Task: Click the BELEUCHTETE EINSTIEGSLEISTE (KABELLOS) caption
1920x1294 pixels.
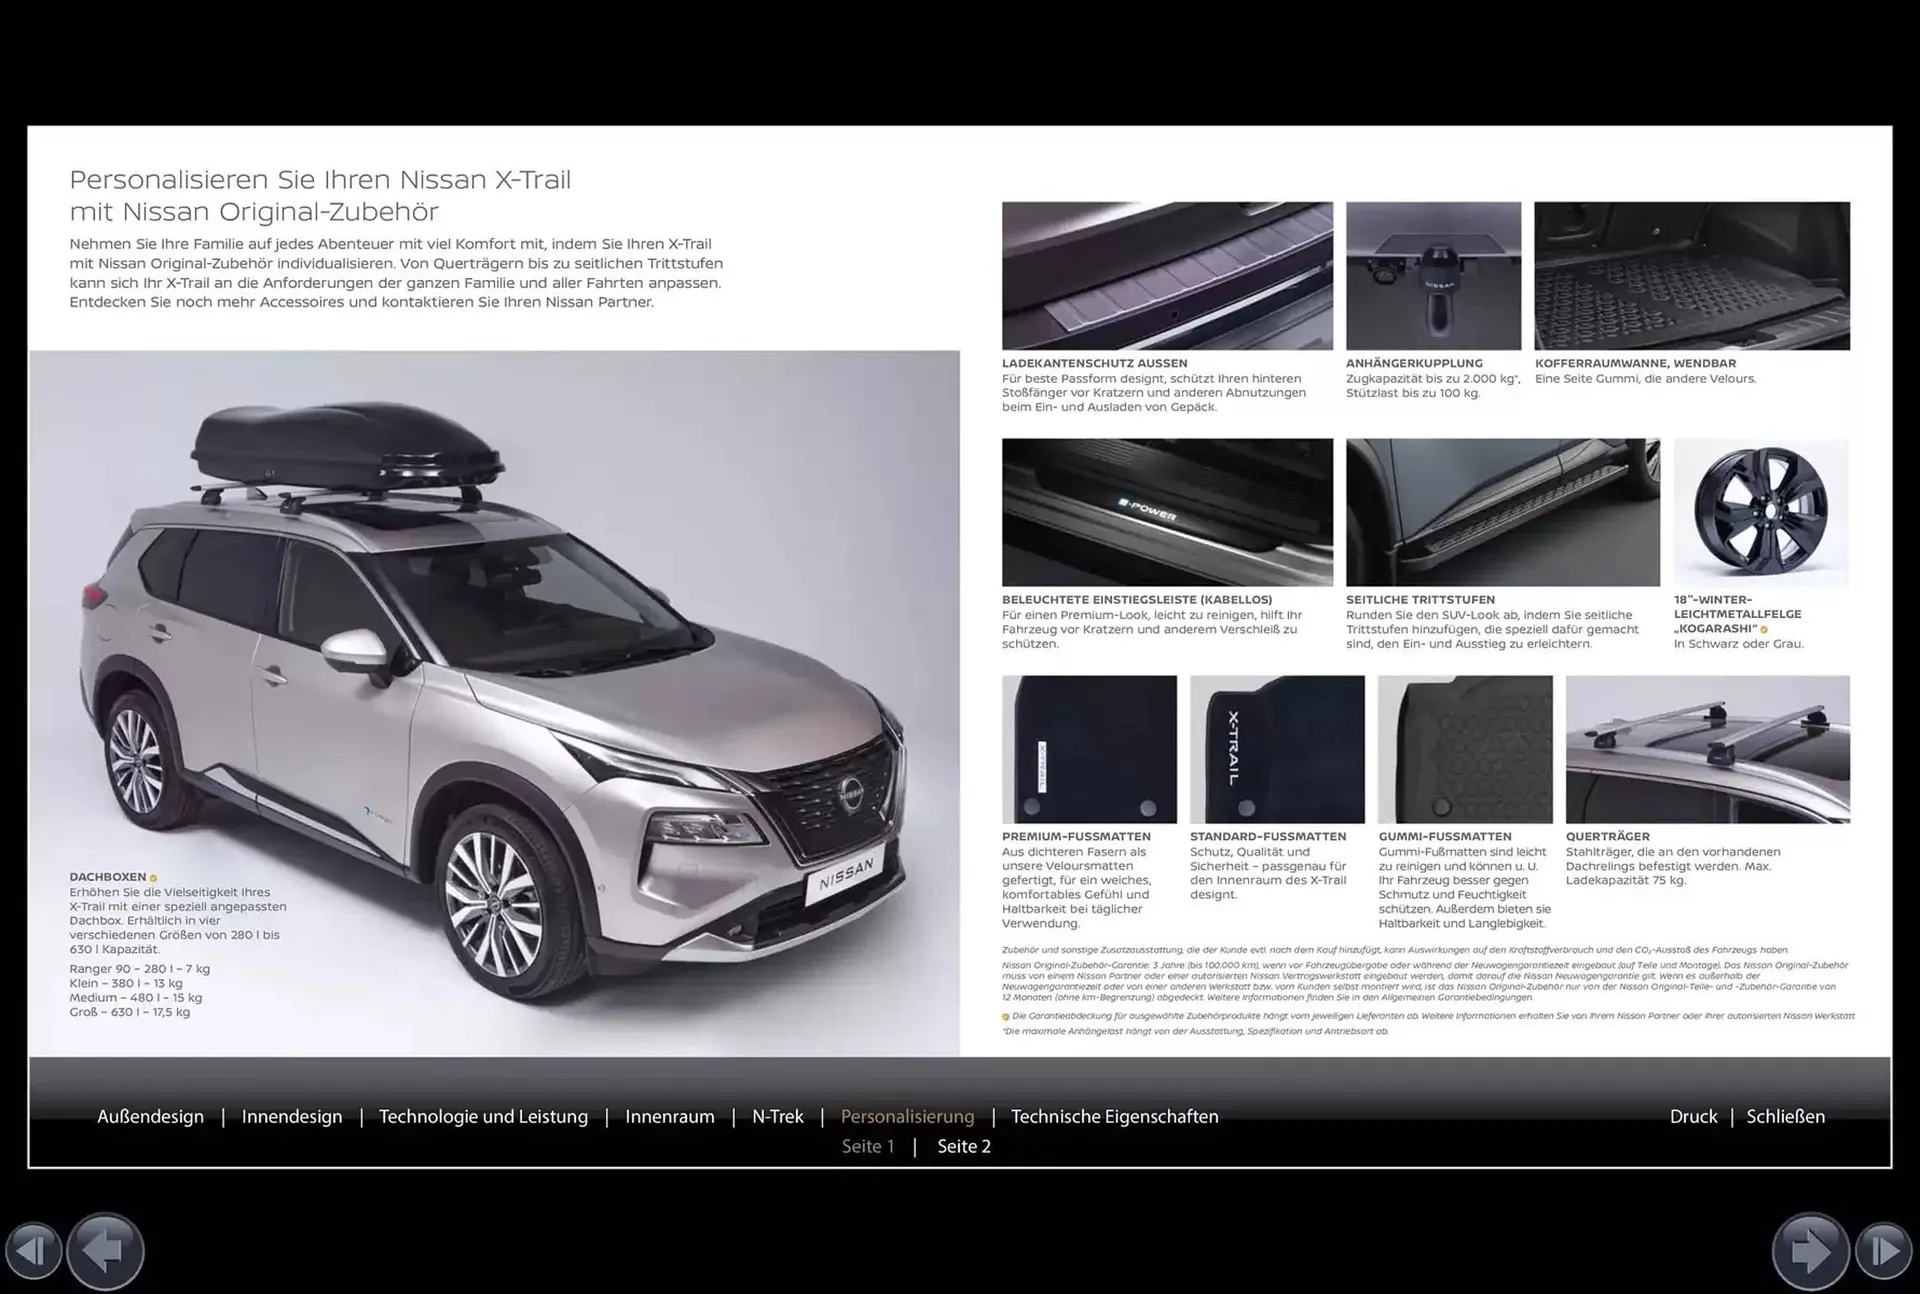Action: tap(1137, 600)
